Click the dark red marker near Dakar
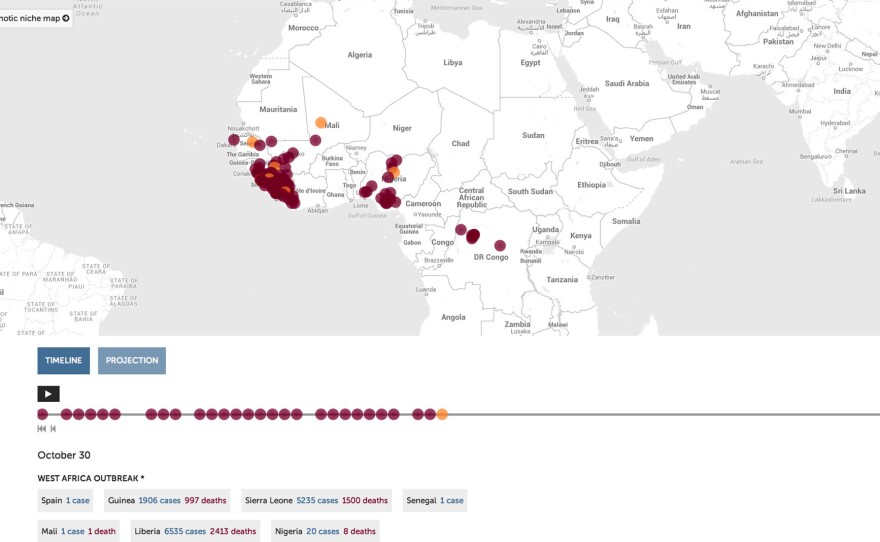 (x=234, y=140)
